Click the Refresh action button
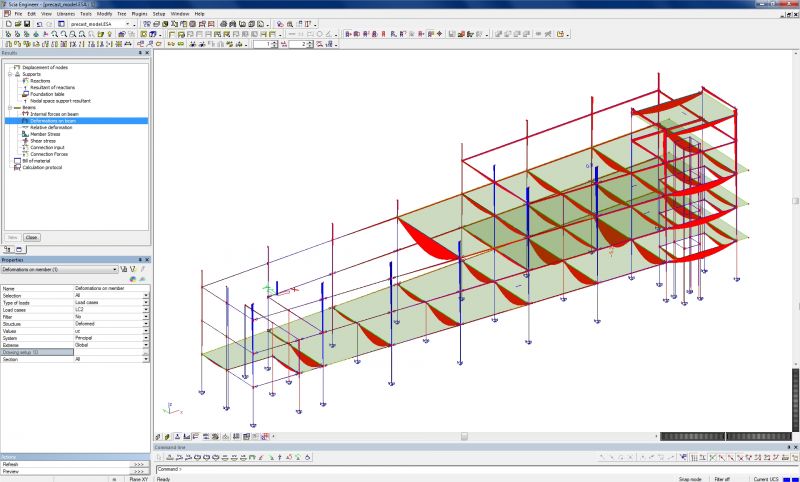 tap(139, 464)
